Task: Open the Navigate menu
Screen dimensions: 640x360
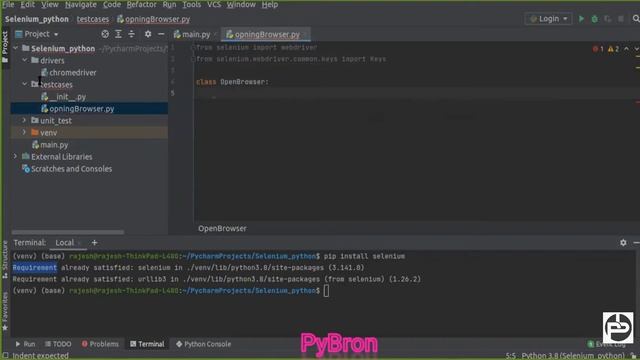Action: click(81, 4)
